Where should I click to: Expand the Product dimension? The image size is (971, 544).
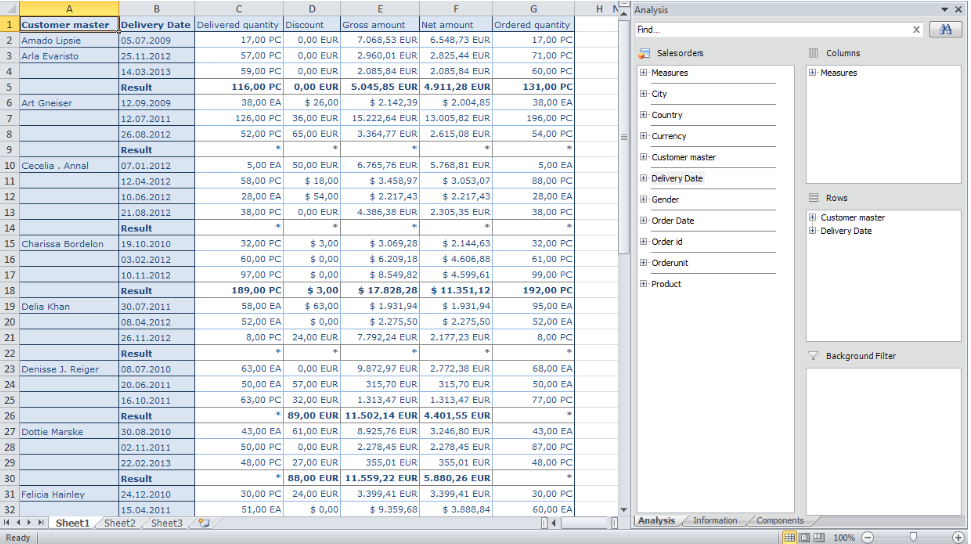pos(643,283)
